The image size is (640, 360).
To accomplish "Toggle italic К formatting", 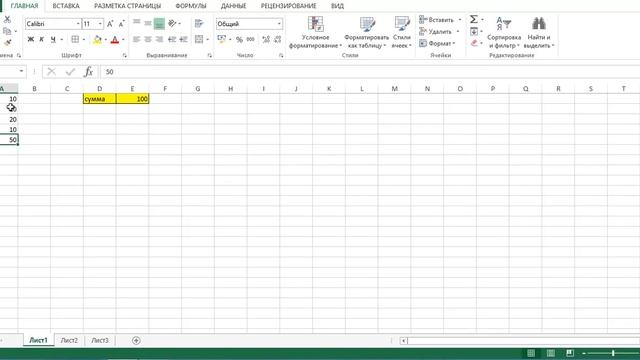I will click(42, 40).
